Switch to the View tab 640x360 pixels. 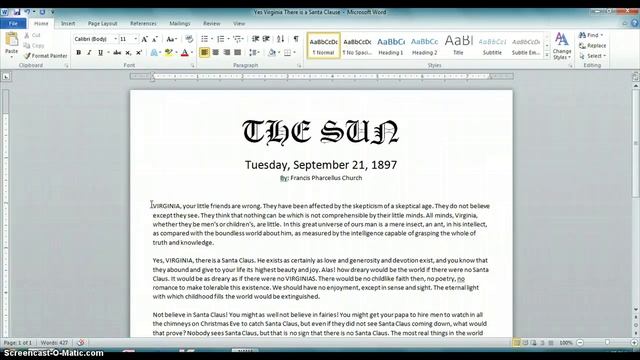coord(239,24)
